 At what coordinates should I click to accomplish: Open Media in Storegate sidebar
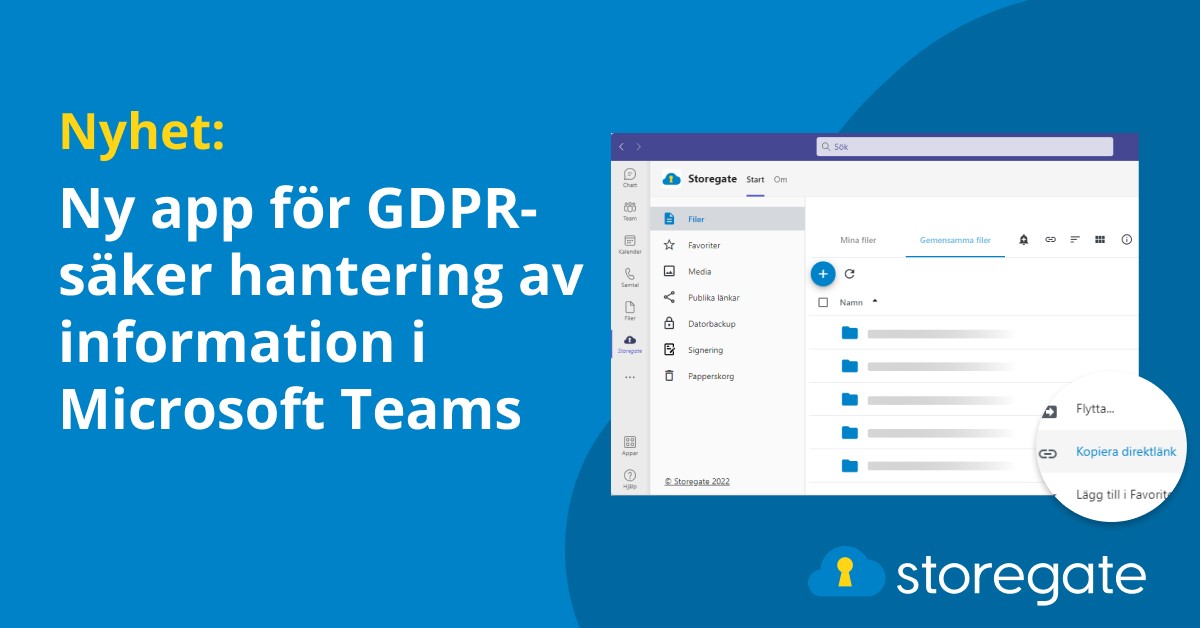[727, 271]
